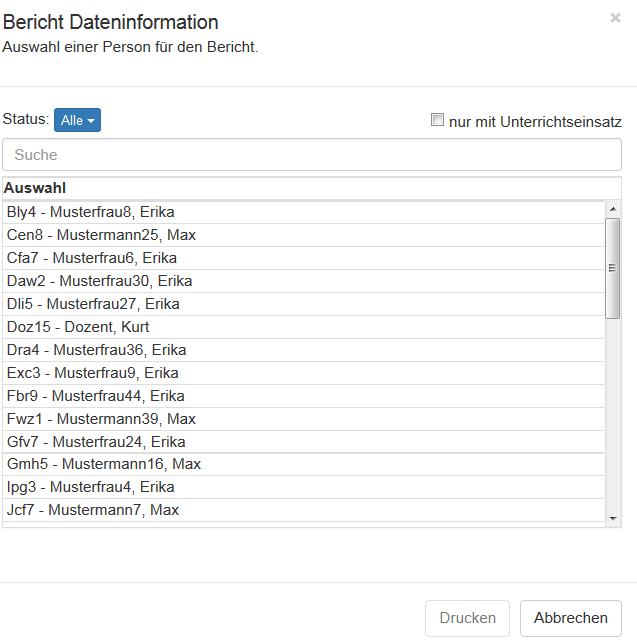Select Fbr9 - Musterfrau44, Erika

point(95,396)
